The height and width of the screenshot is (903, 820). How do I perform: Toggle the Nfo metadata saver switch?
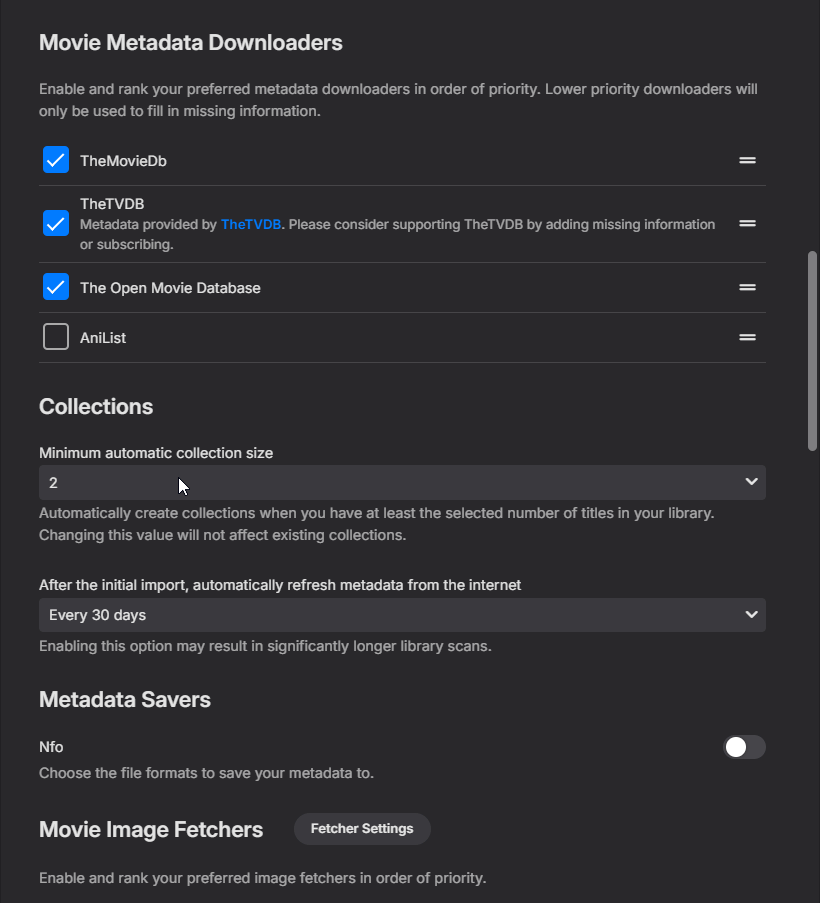(x=744, y=747)
